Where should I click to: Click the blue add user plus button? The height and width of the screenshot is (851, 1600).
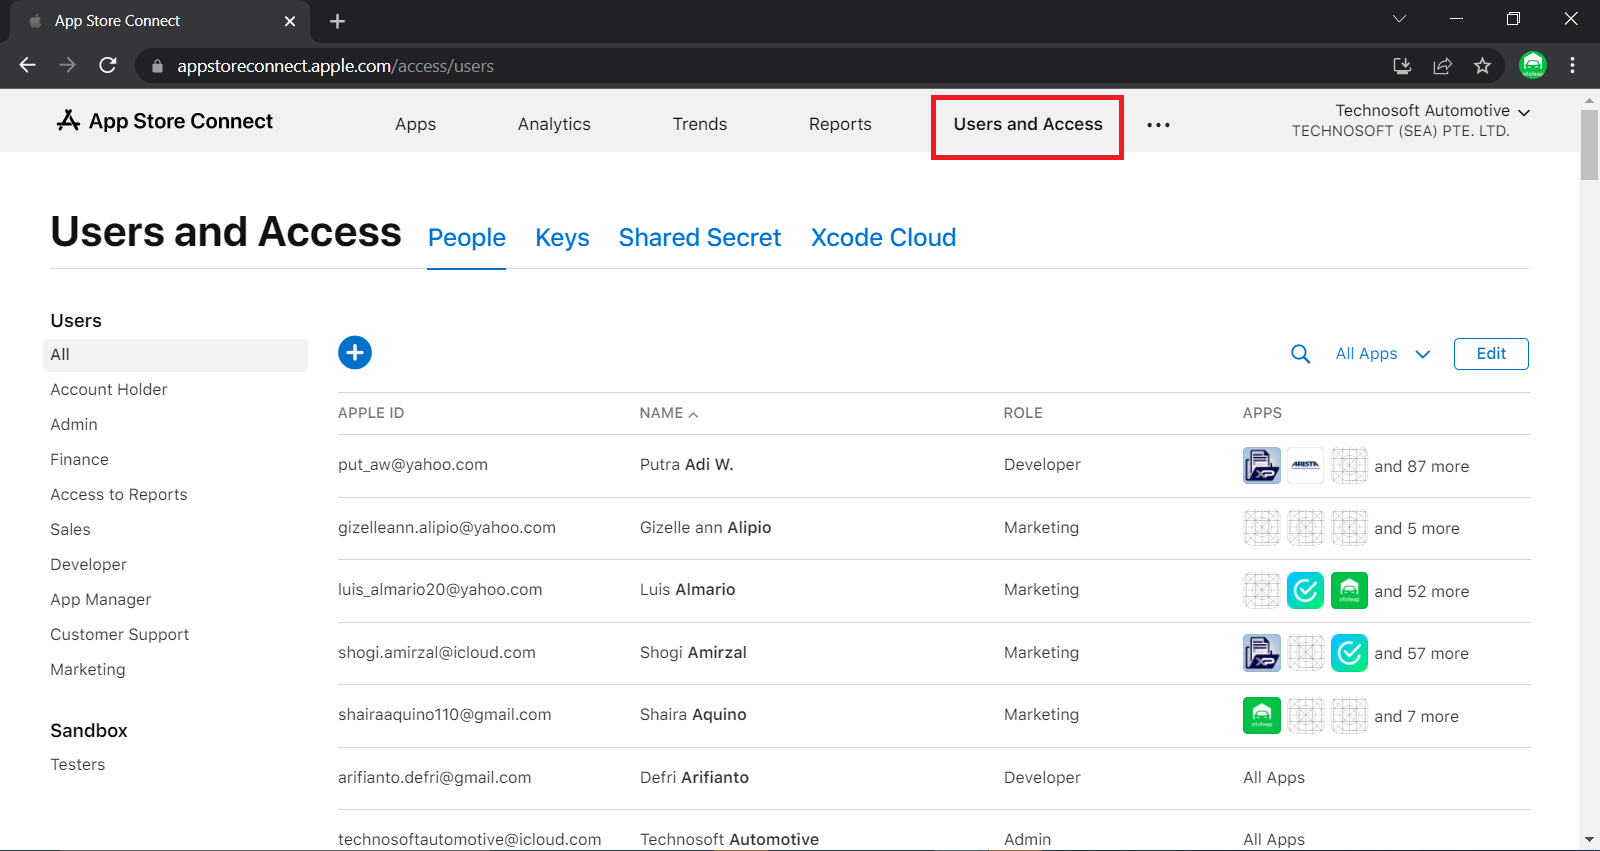coord(355,353)
